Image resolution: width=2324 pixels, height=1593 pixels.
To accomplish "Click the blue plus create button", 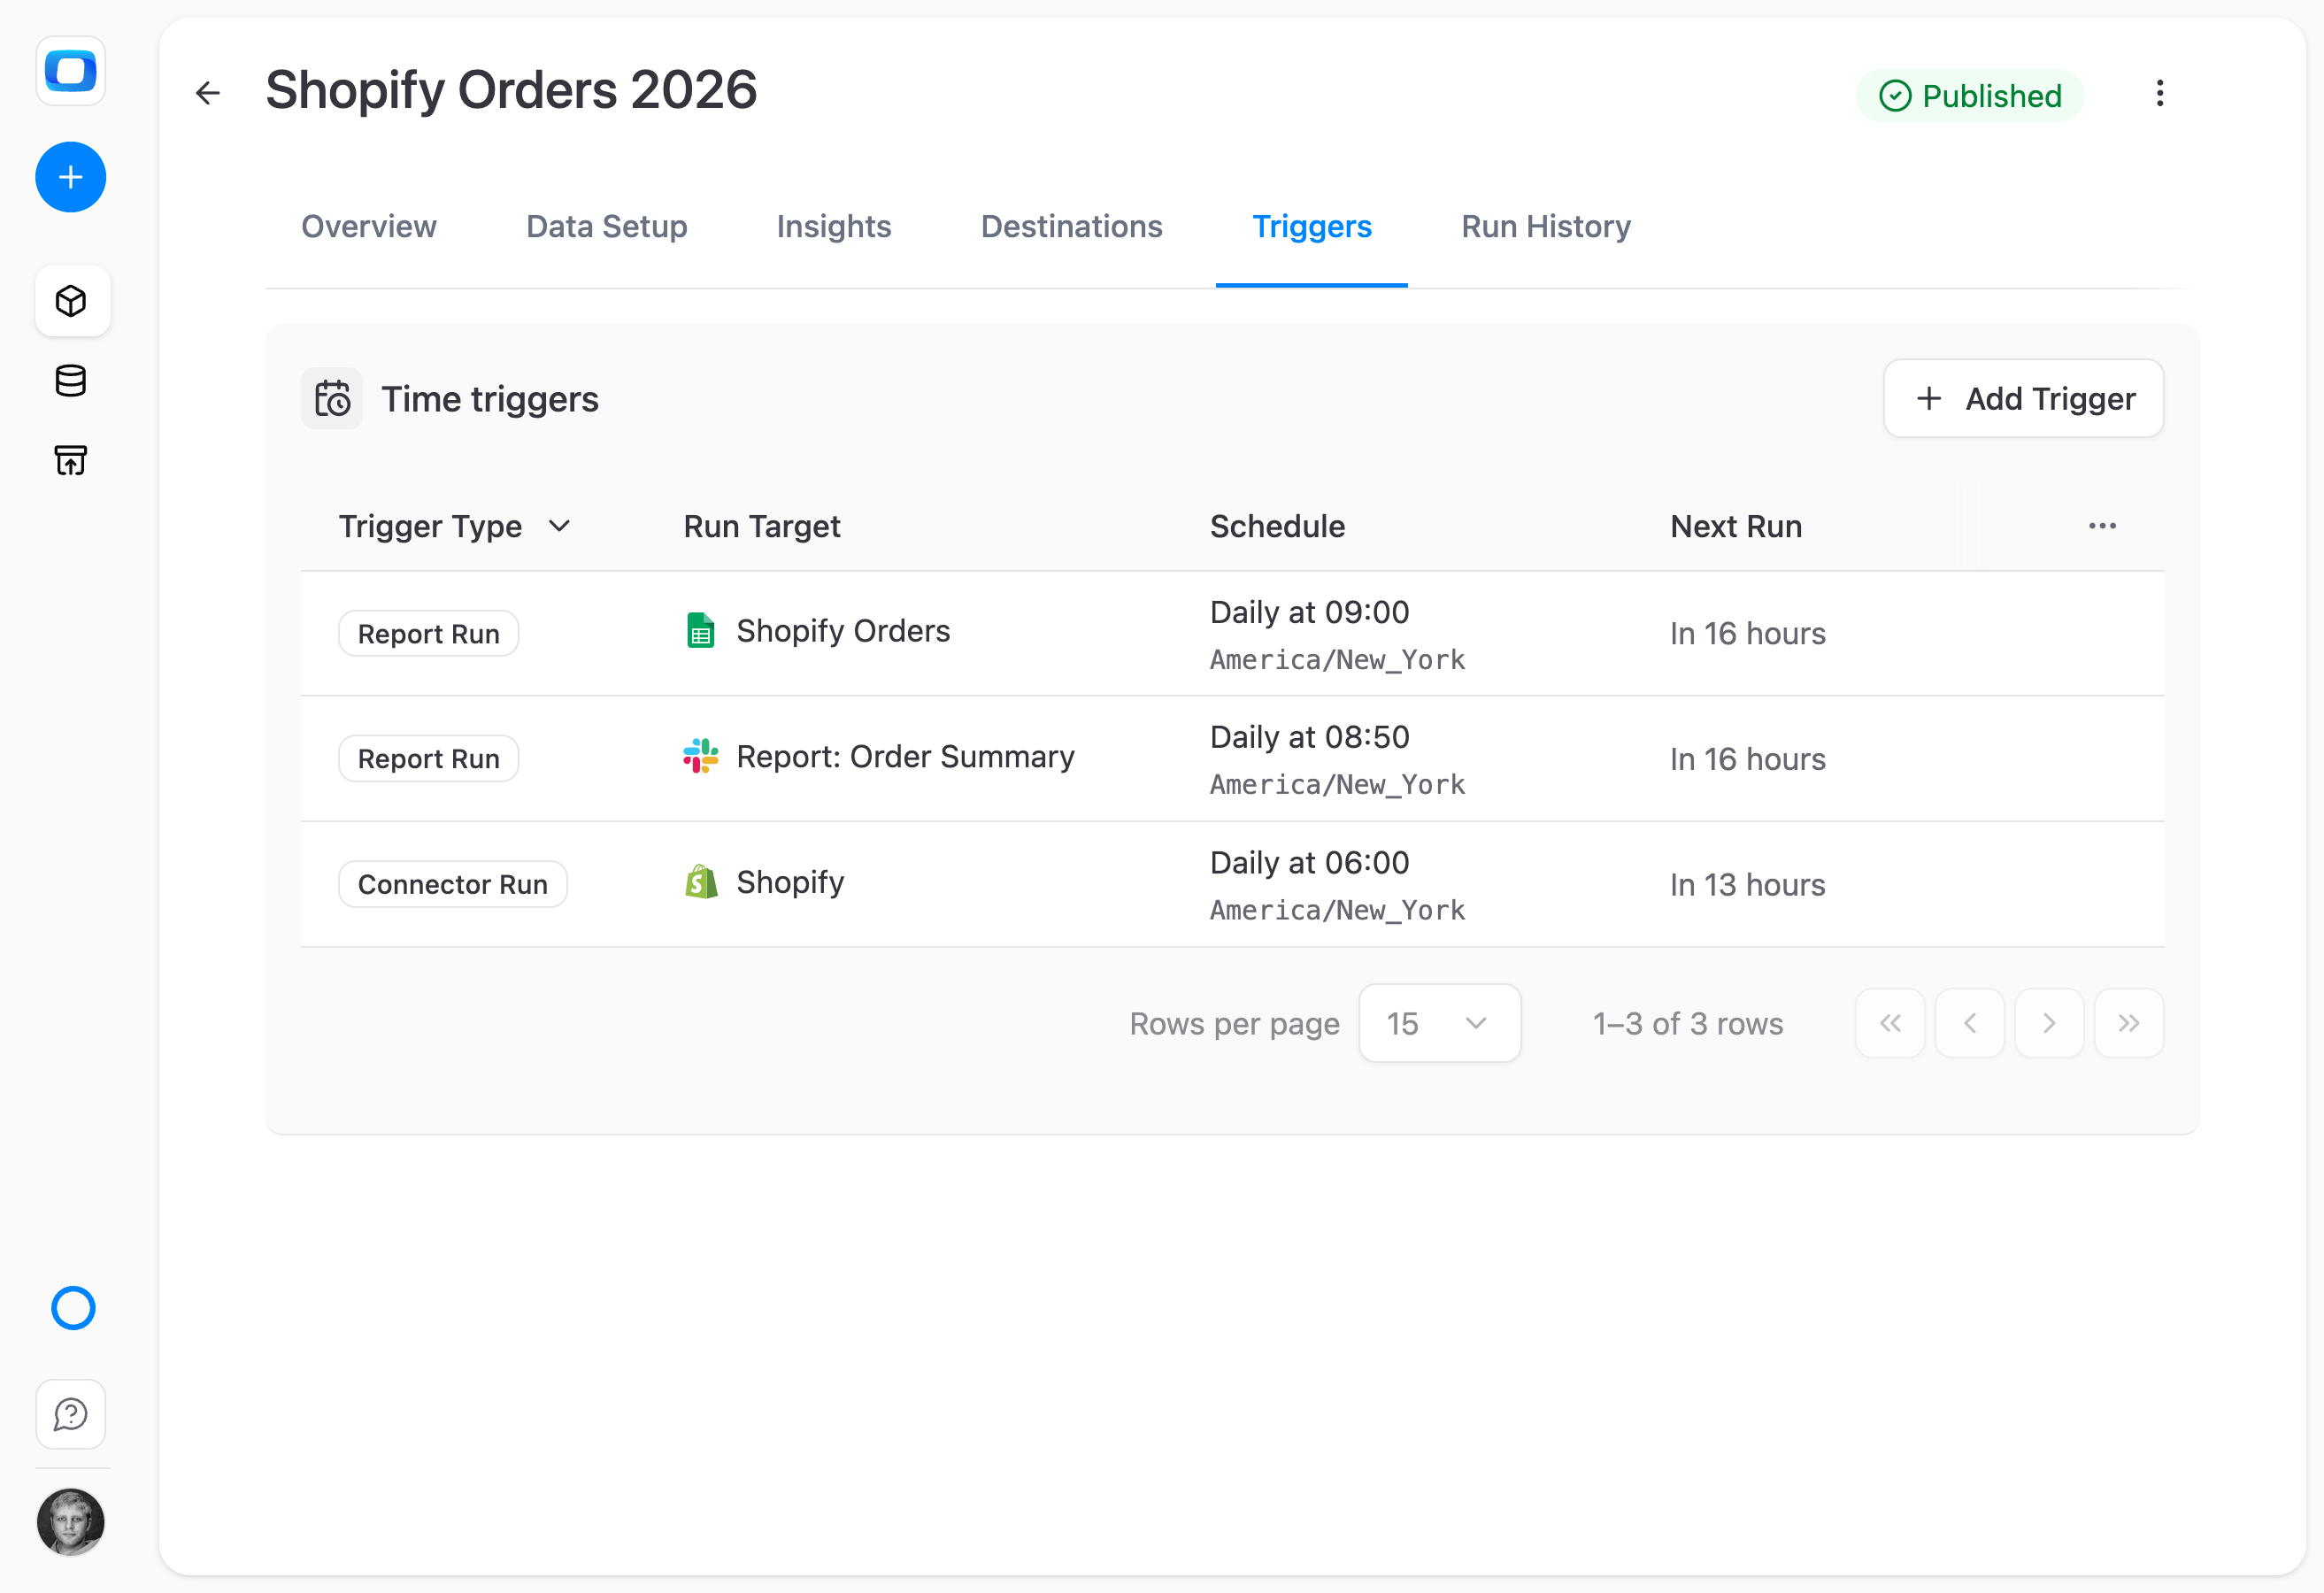I will [x=71, y=177].
